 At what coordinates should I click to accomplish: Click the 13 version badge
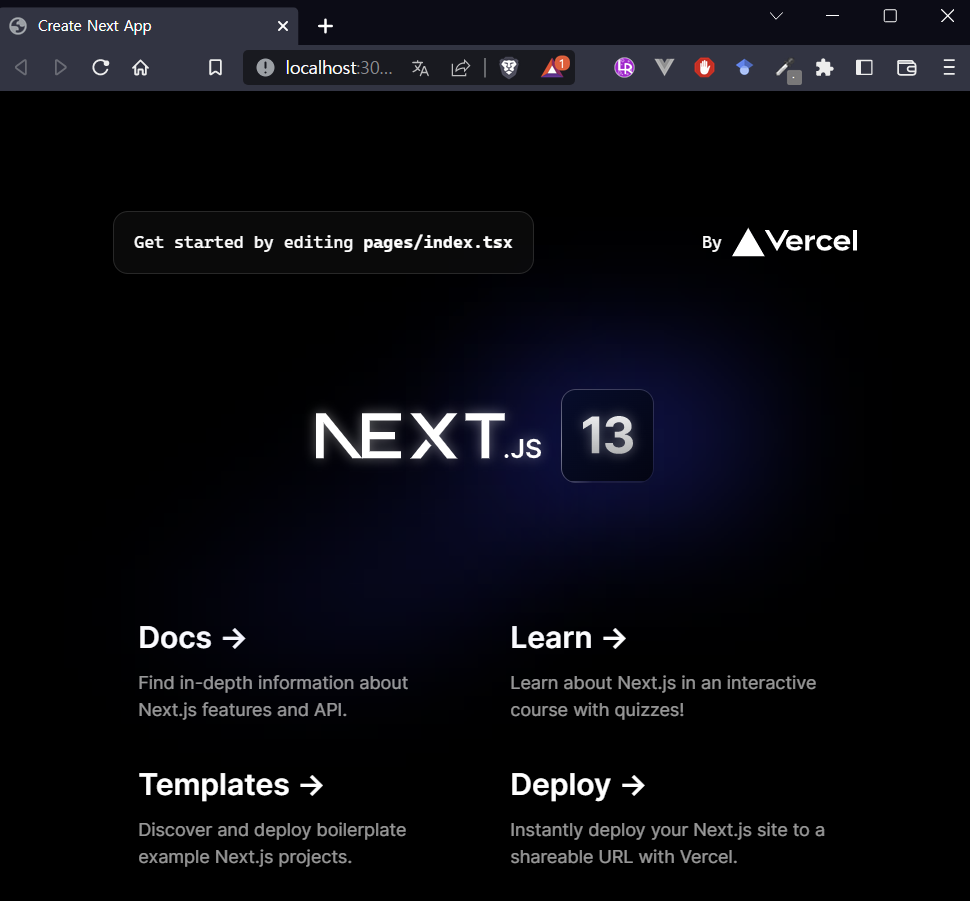coord(607,436)
